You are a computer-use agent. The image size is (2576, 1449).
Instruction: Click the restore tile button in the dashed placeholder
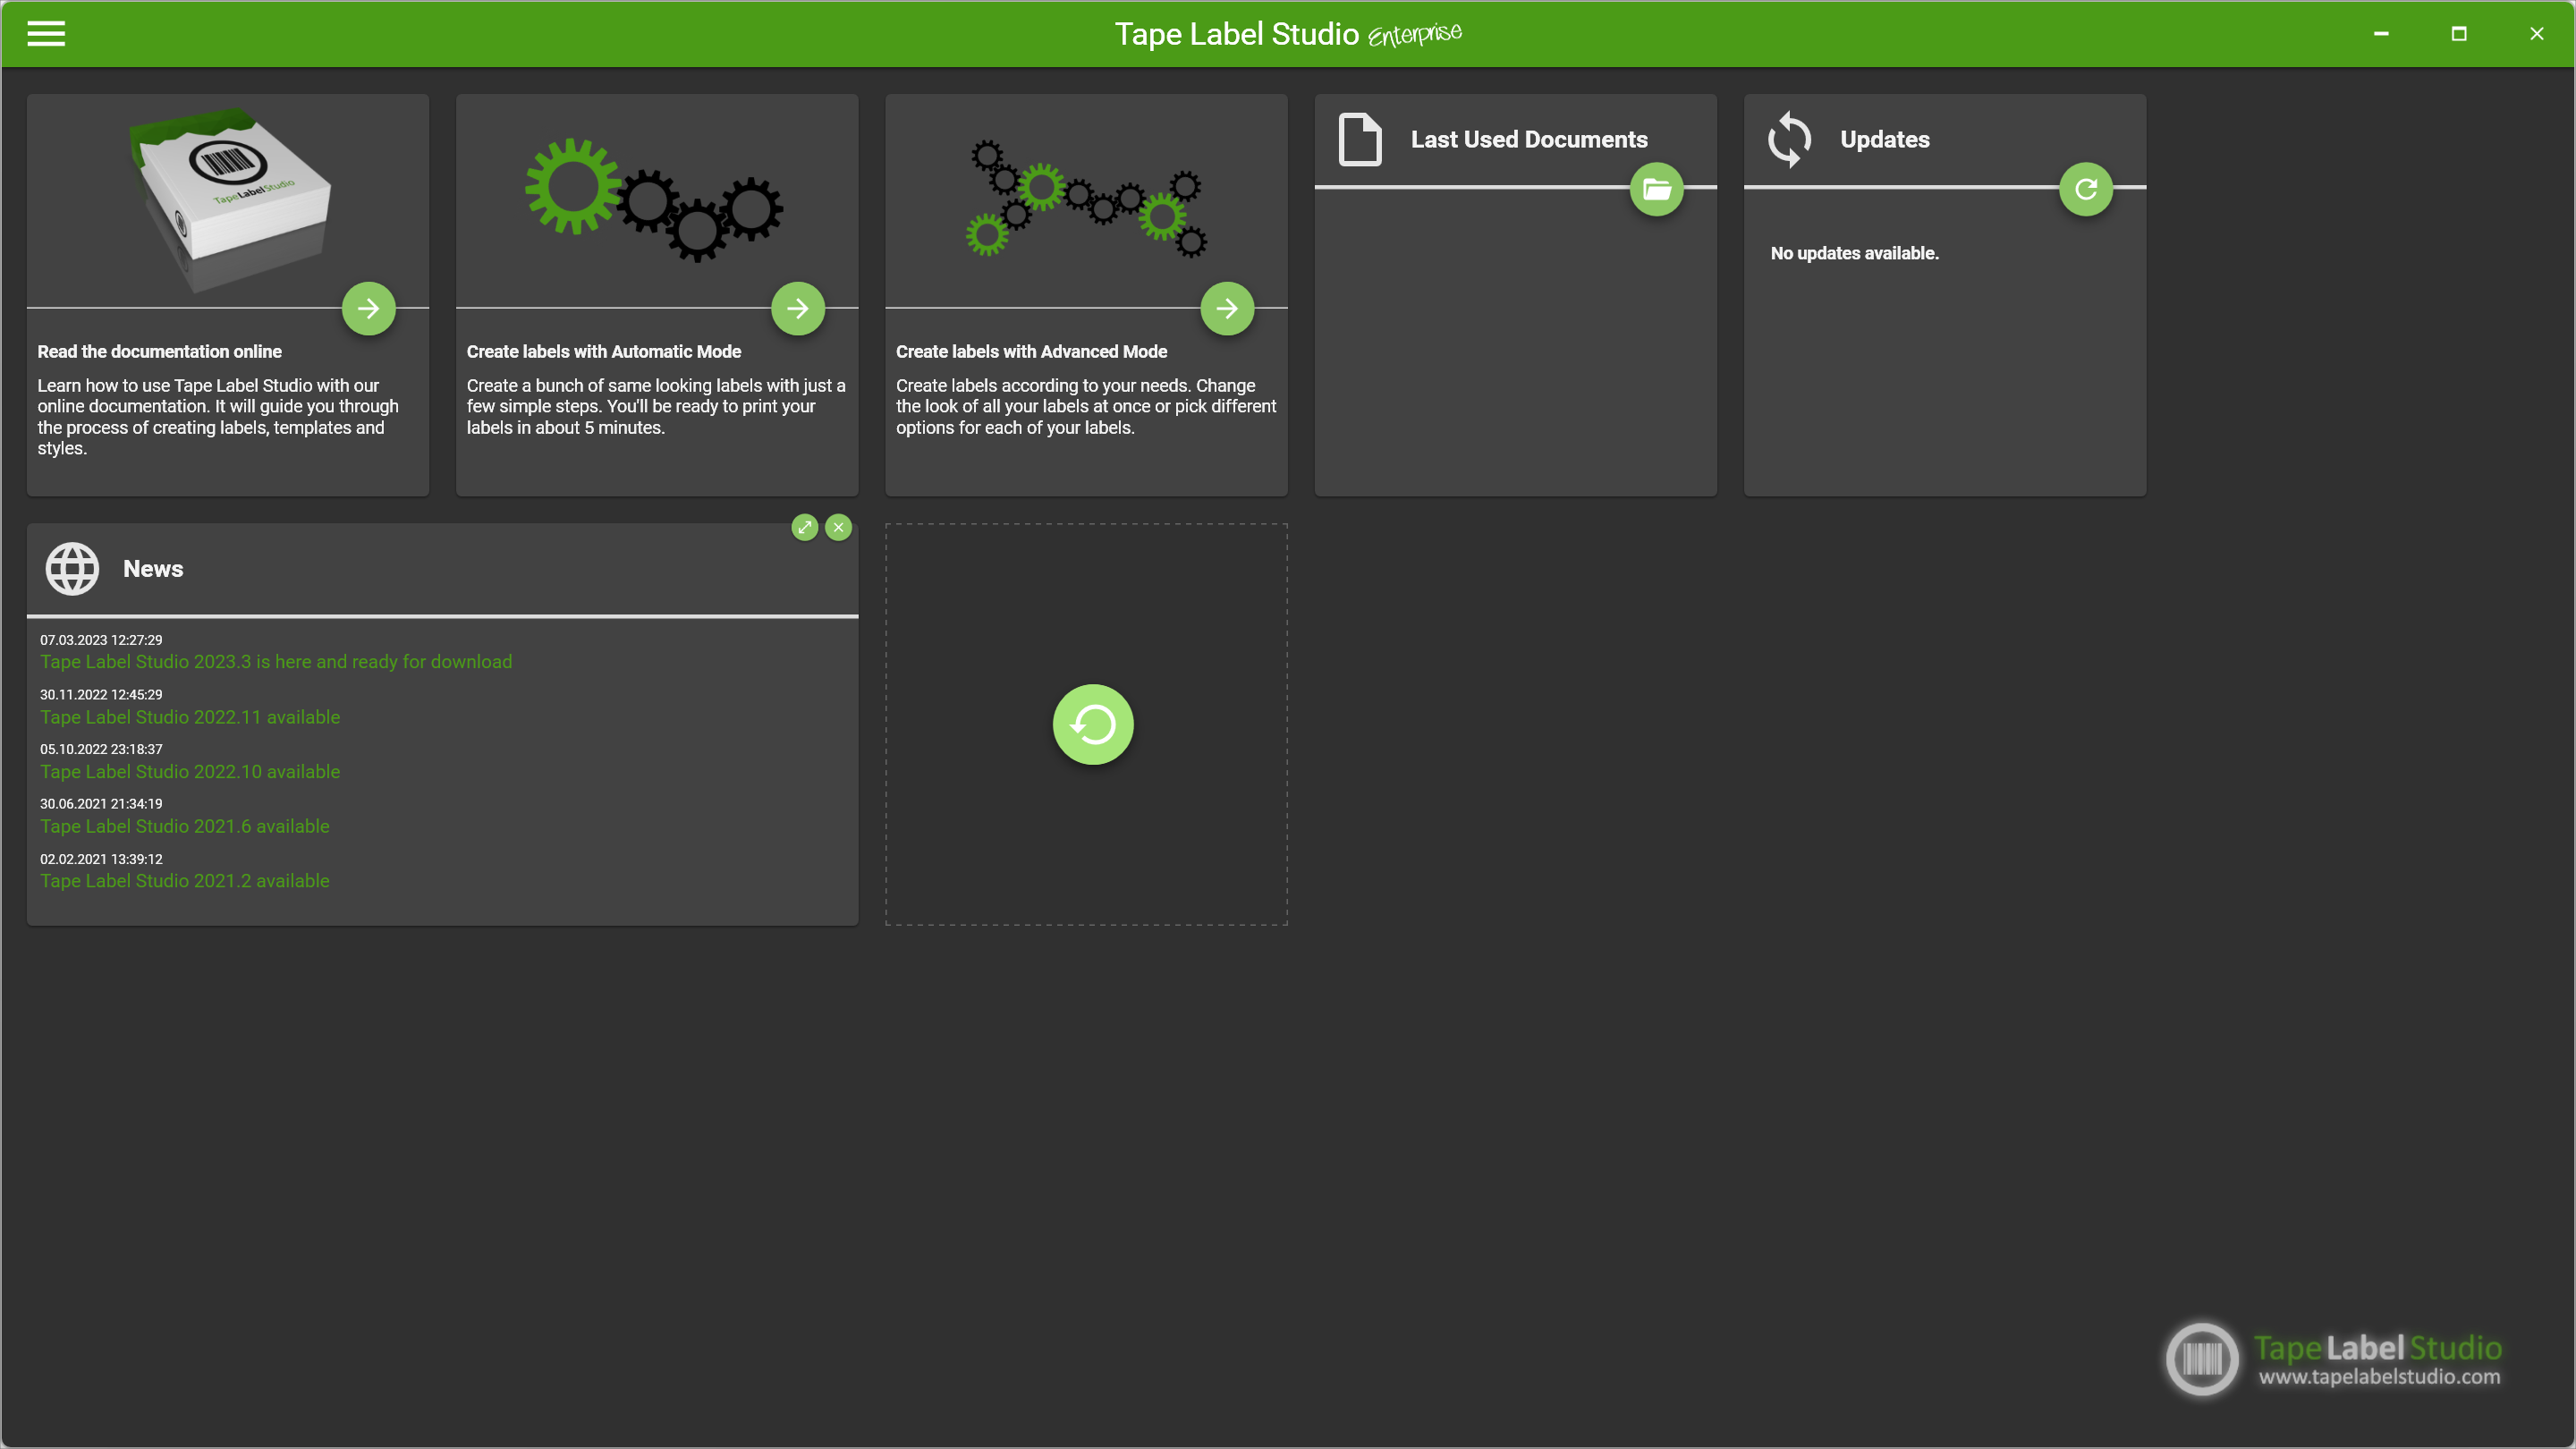[1093, 724]
